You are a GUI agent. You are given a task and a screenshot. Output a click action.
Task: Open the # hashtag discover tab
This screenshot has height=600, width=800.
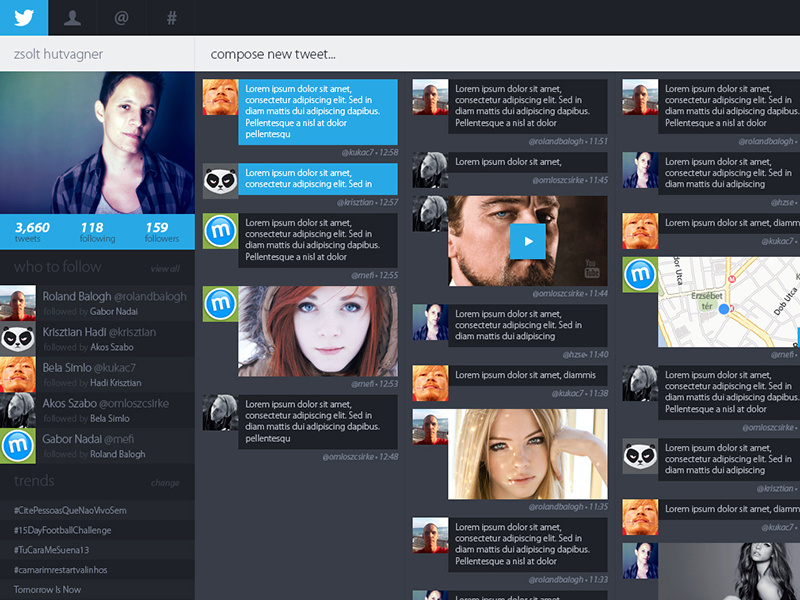[x=171, y=17]
